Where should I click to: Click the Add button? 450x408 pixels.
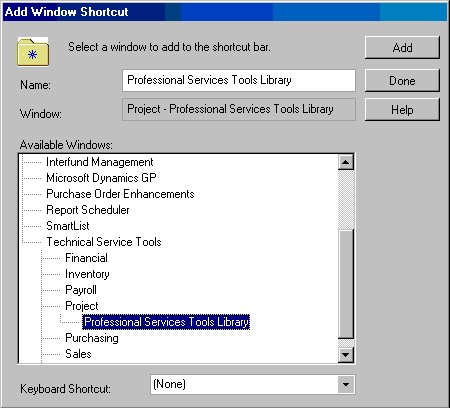402,48
